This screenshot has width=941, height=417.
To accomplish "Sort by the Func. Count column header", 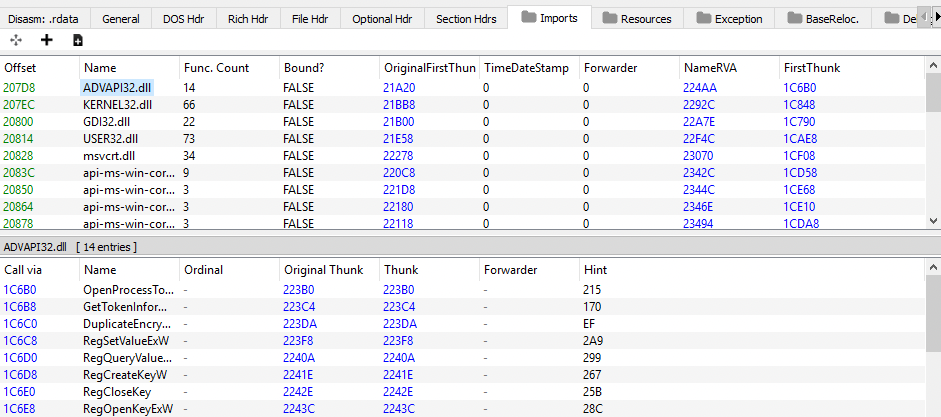I will pyautogui.click(x=217, y=68).
